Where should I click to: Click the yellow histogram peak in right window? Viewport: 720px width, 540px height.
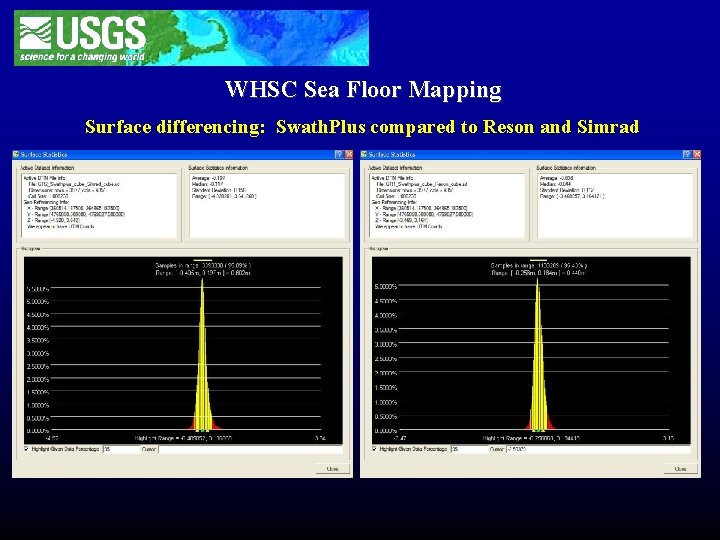[x=538, y=354]
